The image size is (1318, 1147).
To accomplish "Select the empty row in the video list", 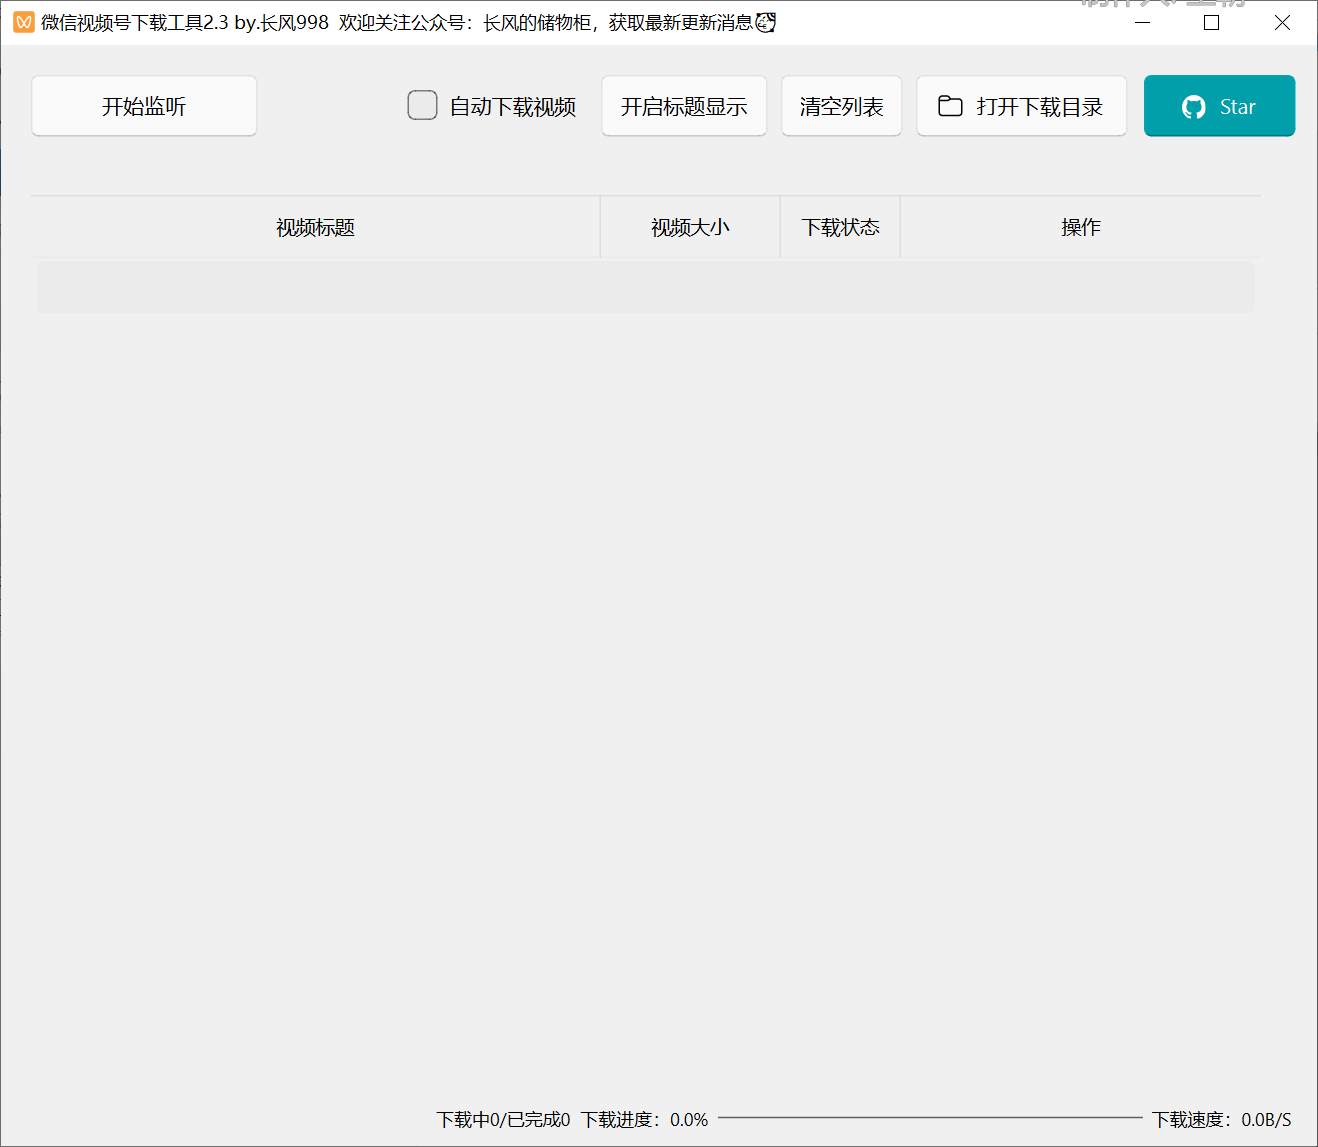I will click(645, 288).
